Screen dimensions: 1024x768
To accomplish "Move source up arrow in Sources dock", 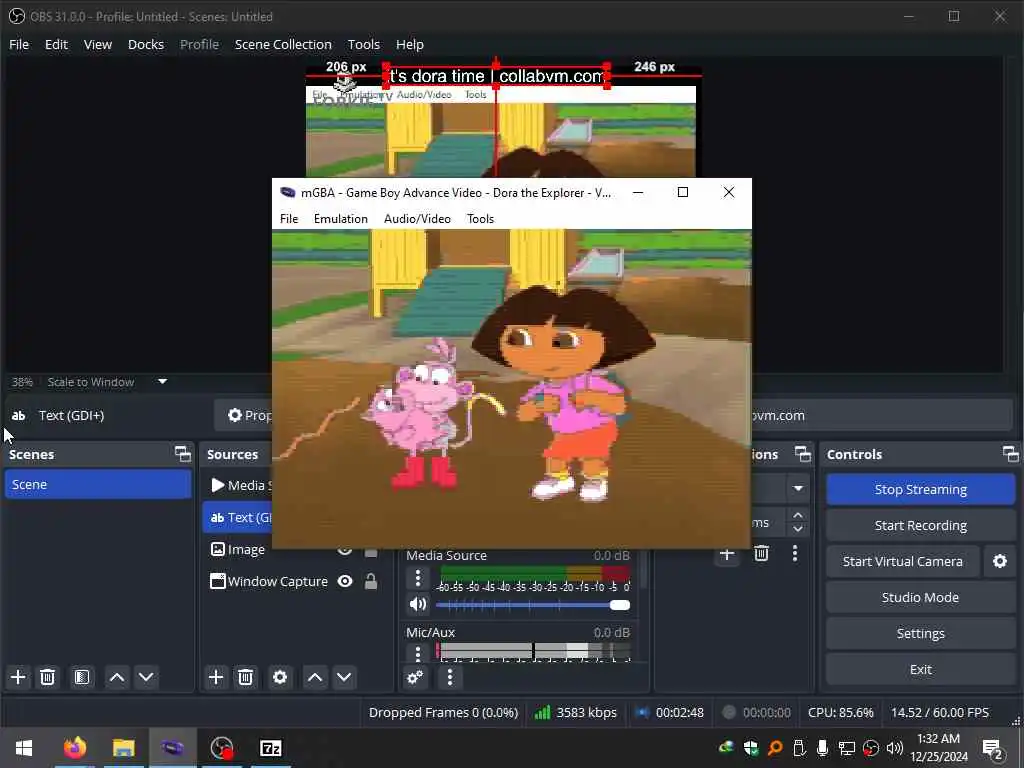I will [315, 677].
